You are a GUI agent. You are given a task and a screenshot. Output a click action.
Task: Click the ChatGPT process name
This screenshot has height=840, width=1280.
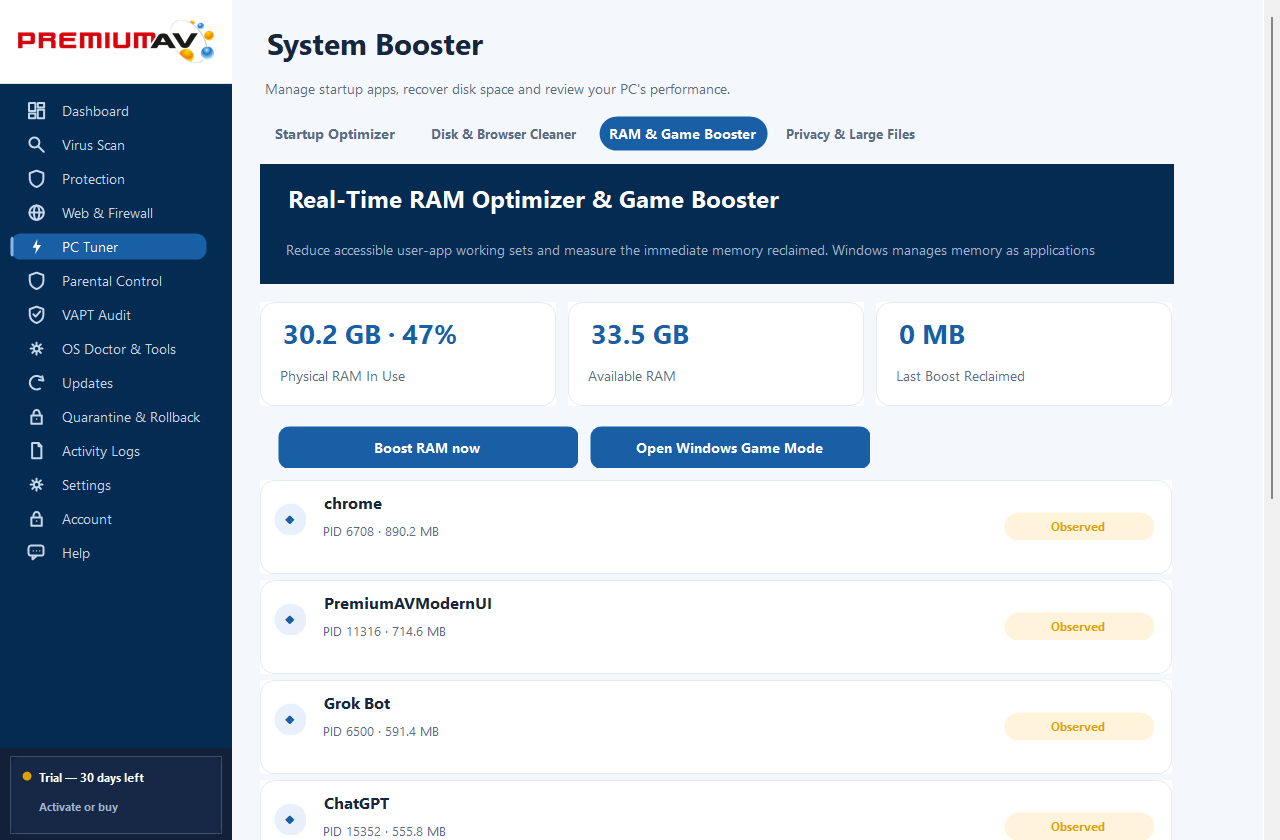tap(357, 804)
